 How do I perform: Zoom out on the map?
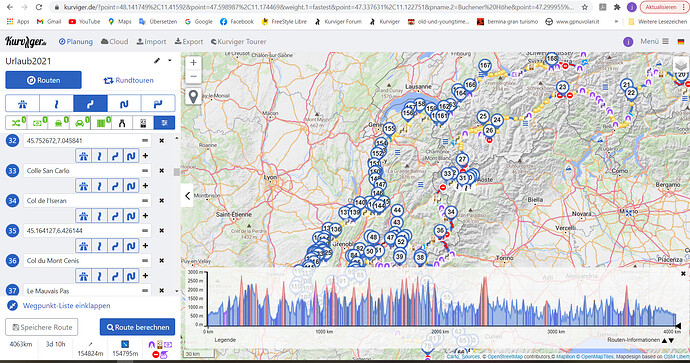193,77
